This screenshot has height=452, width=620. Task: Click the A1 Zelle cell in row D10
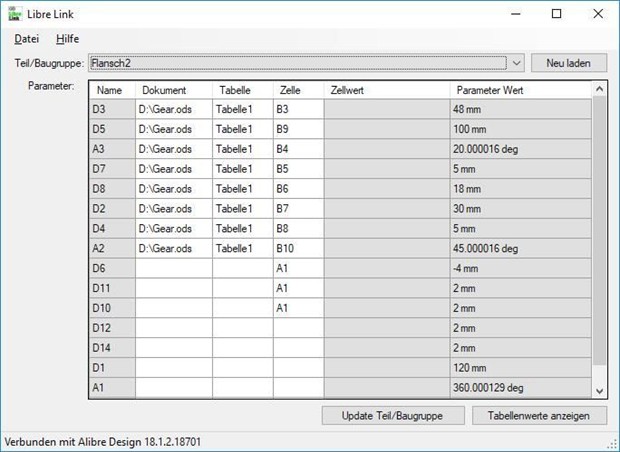click(x=299, y=308)
